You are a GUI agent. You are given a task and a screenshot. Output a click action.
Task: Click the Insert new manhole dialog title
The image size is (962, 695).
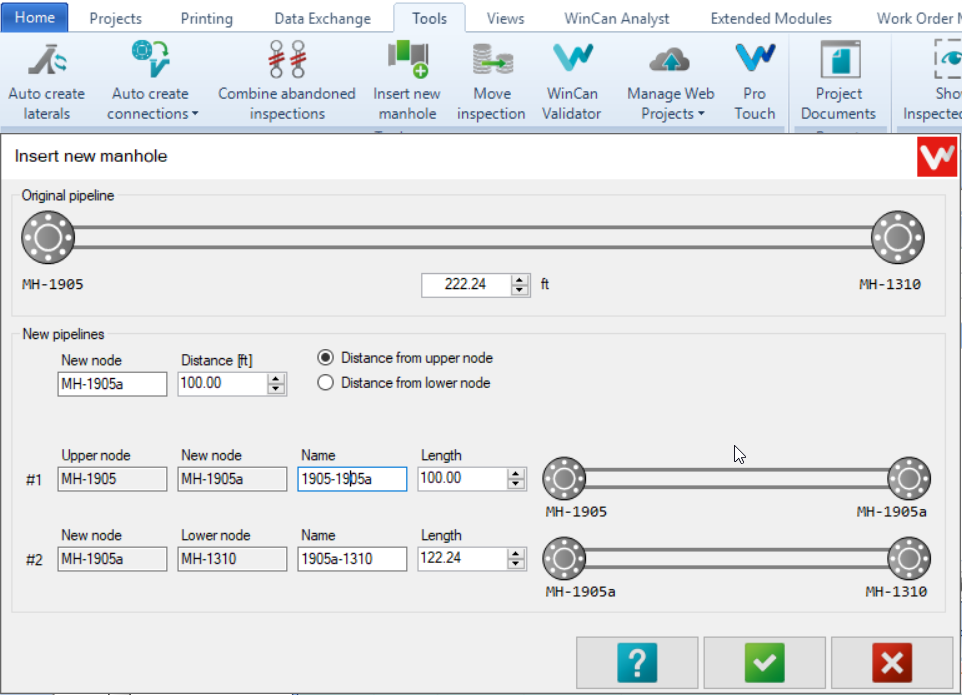[91, 156]
